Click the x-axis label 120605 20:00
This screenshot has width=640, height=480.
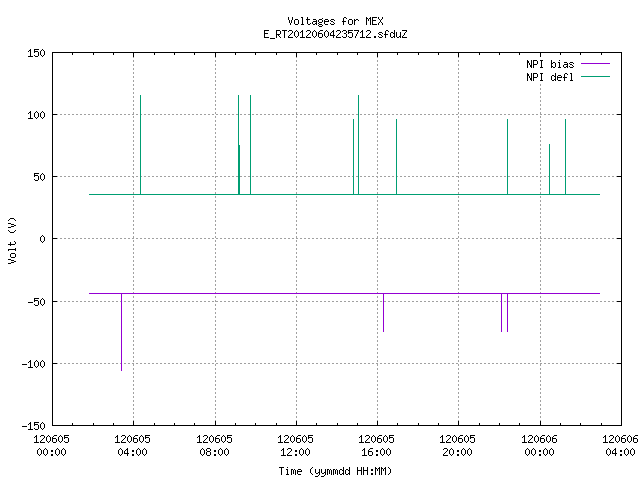point(457,445)
